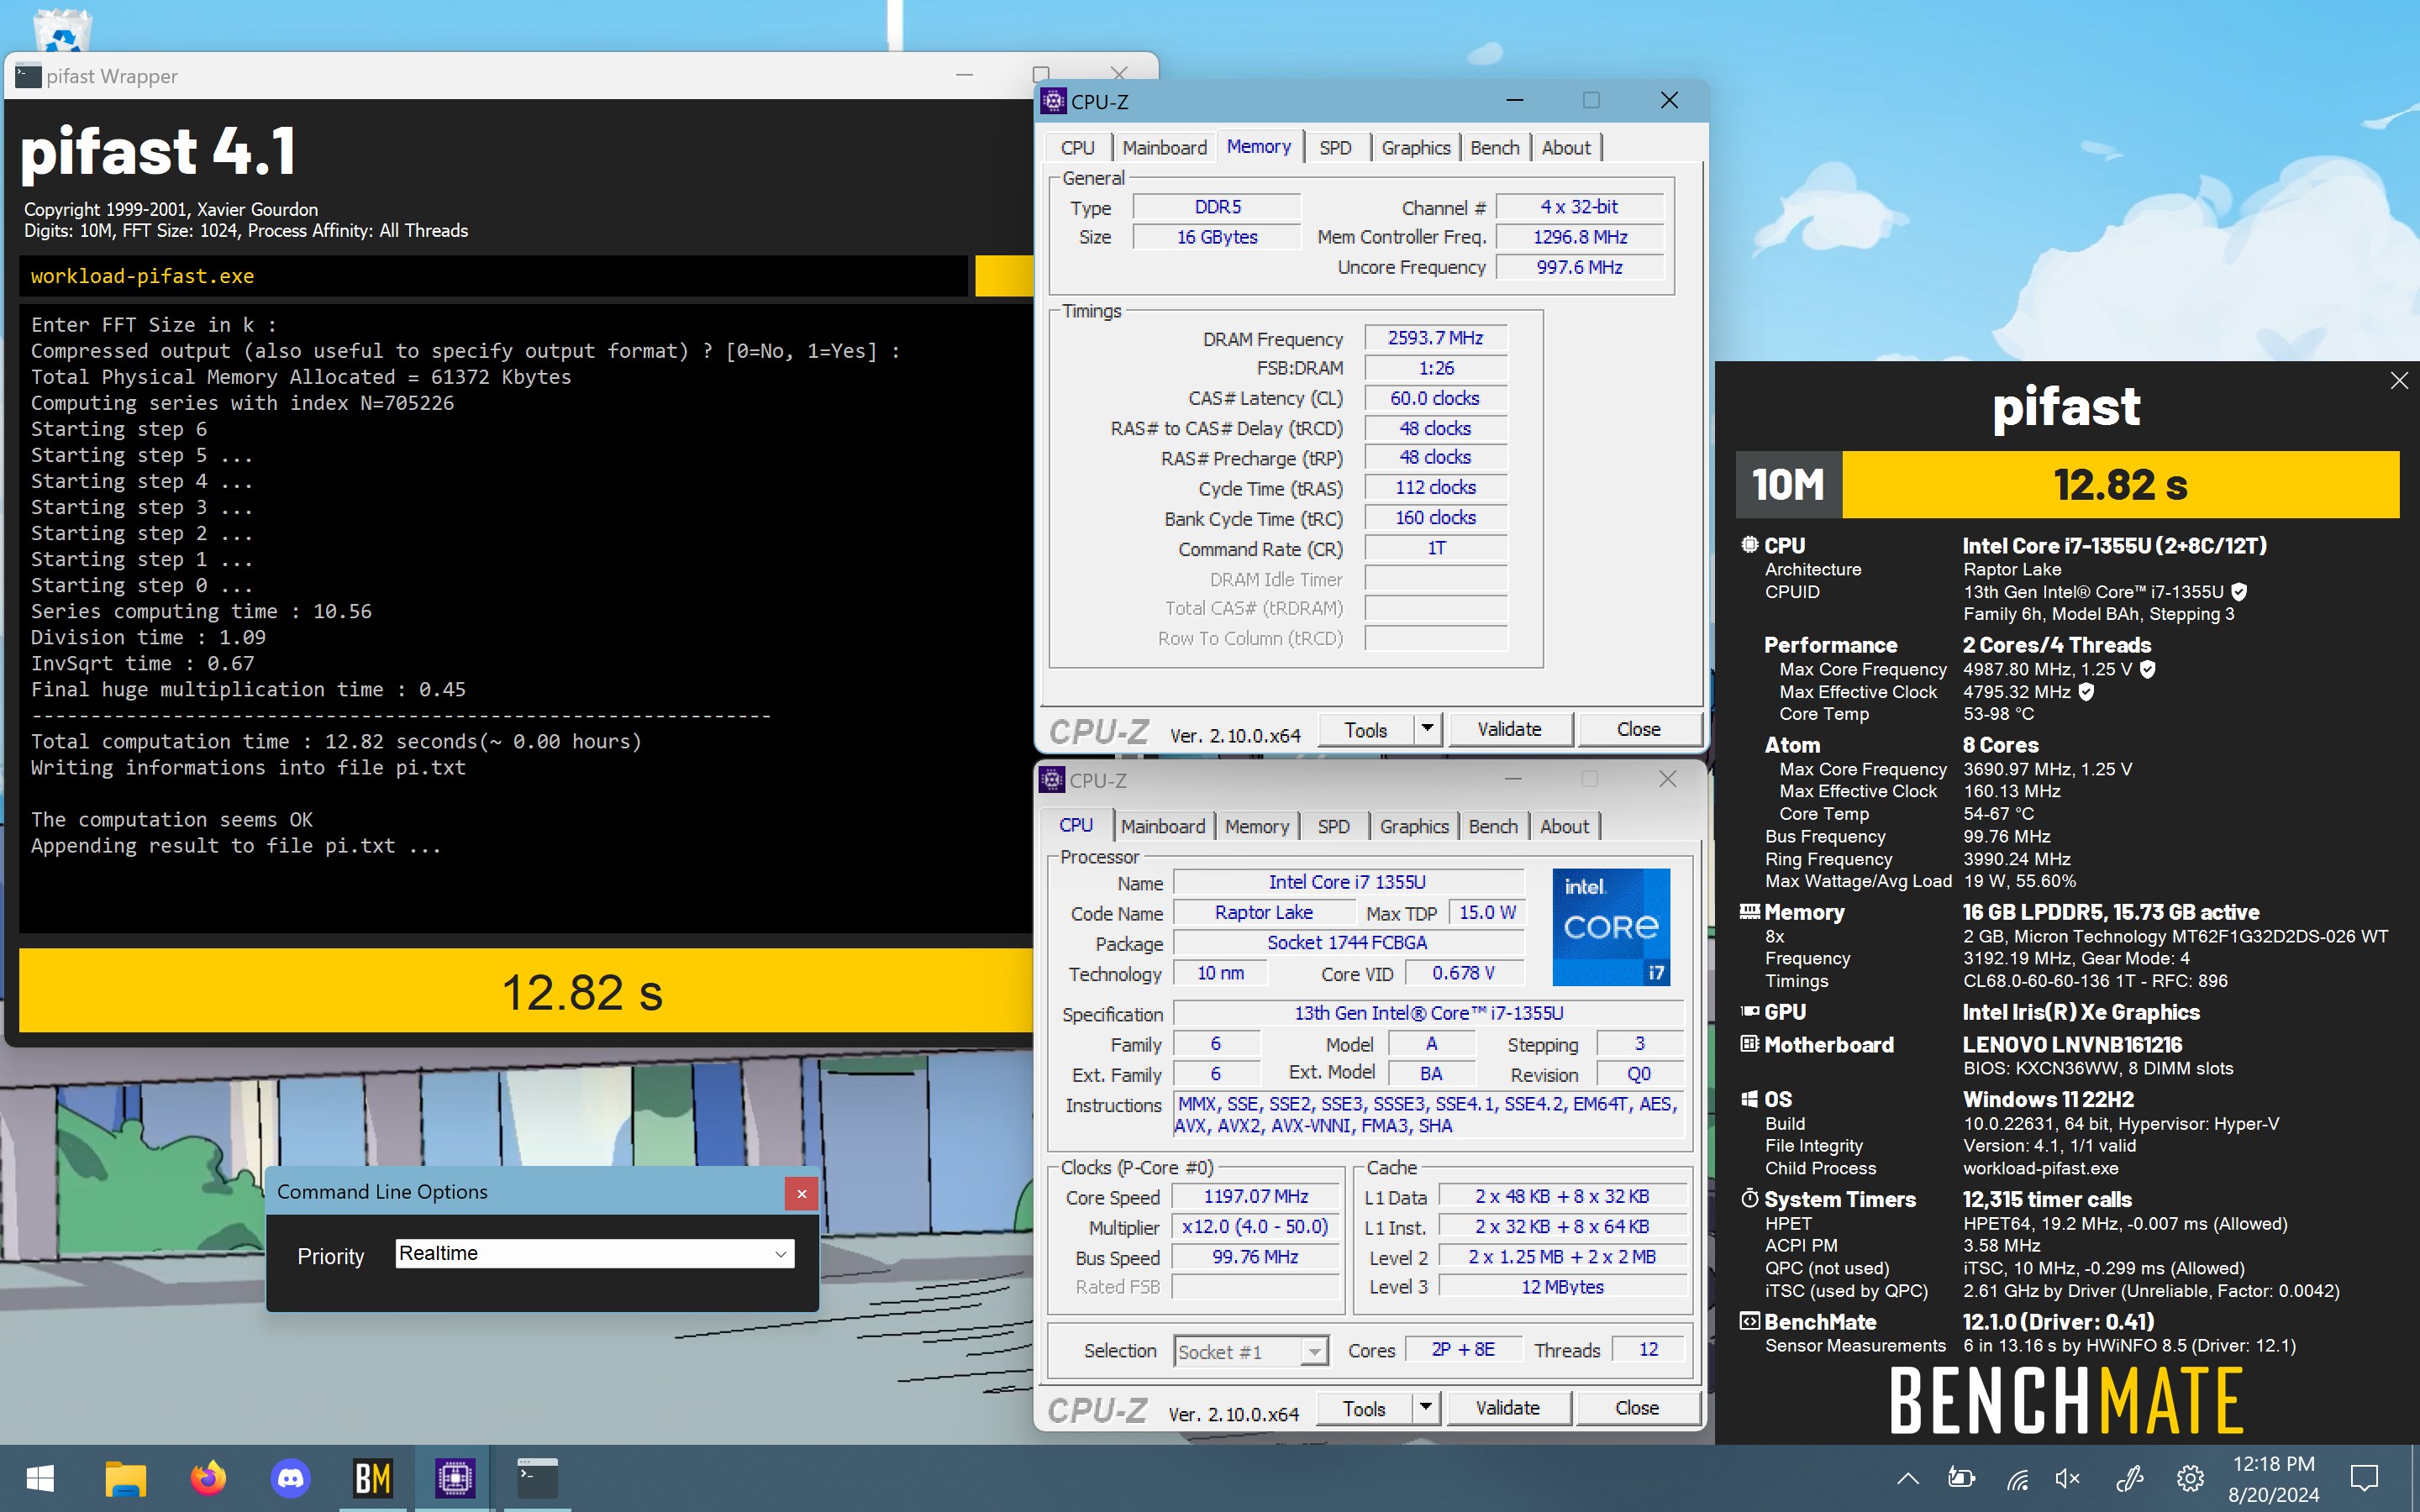Open battery status tray icon
The image size is (2420, 1512).
click(1961, 1478)
